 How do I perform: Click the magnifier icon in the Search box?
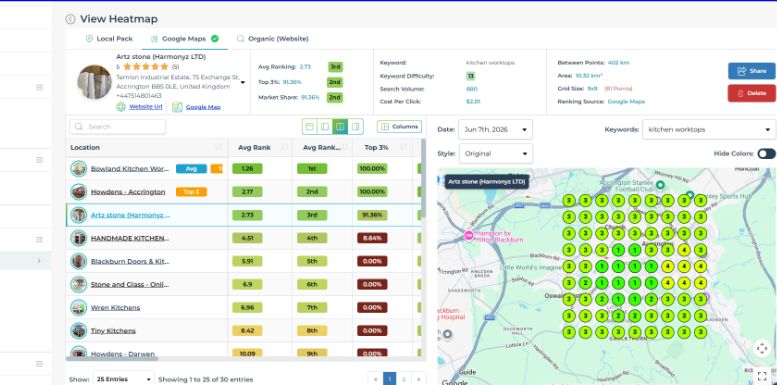tap(79, 127)
